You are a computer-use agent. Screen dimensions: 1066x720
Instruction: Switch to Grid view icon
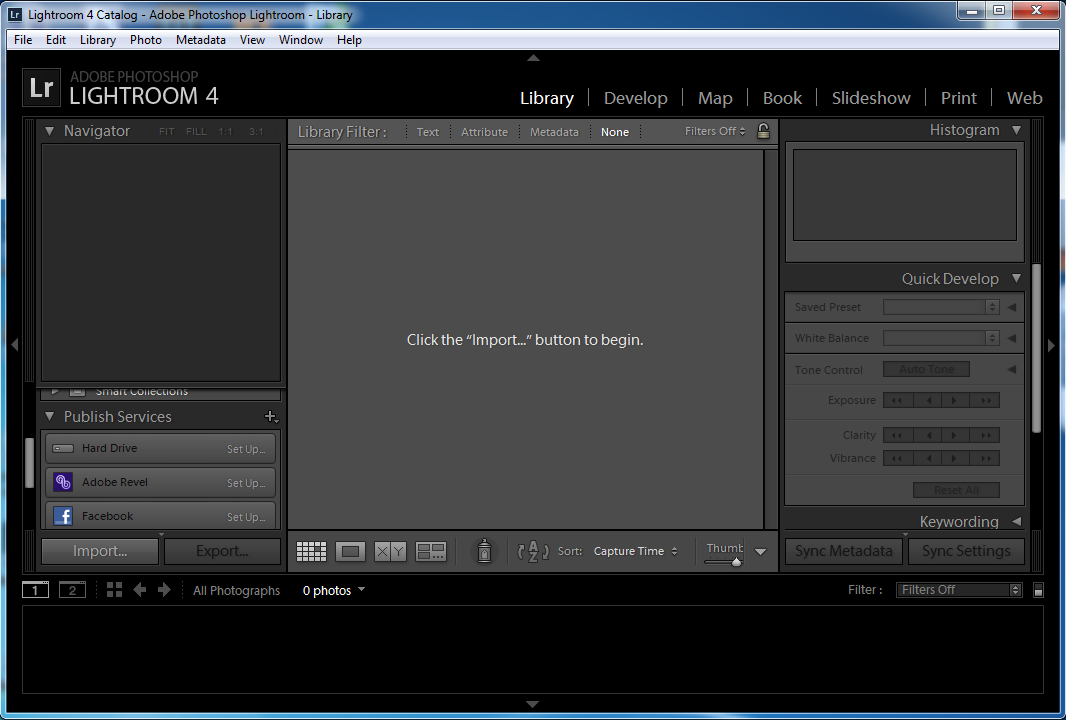[x=311, y=551]
